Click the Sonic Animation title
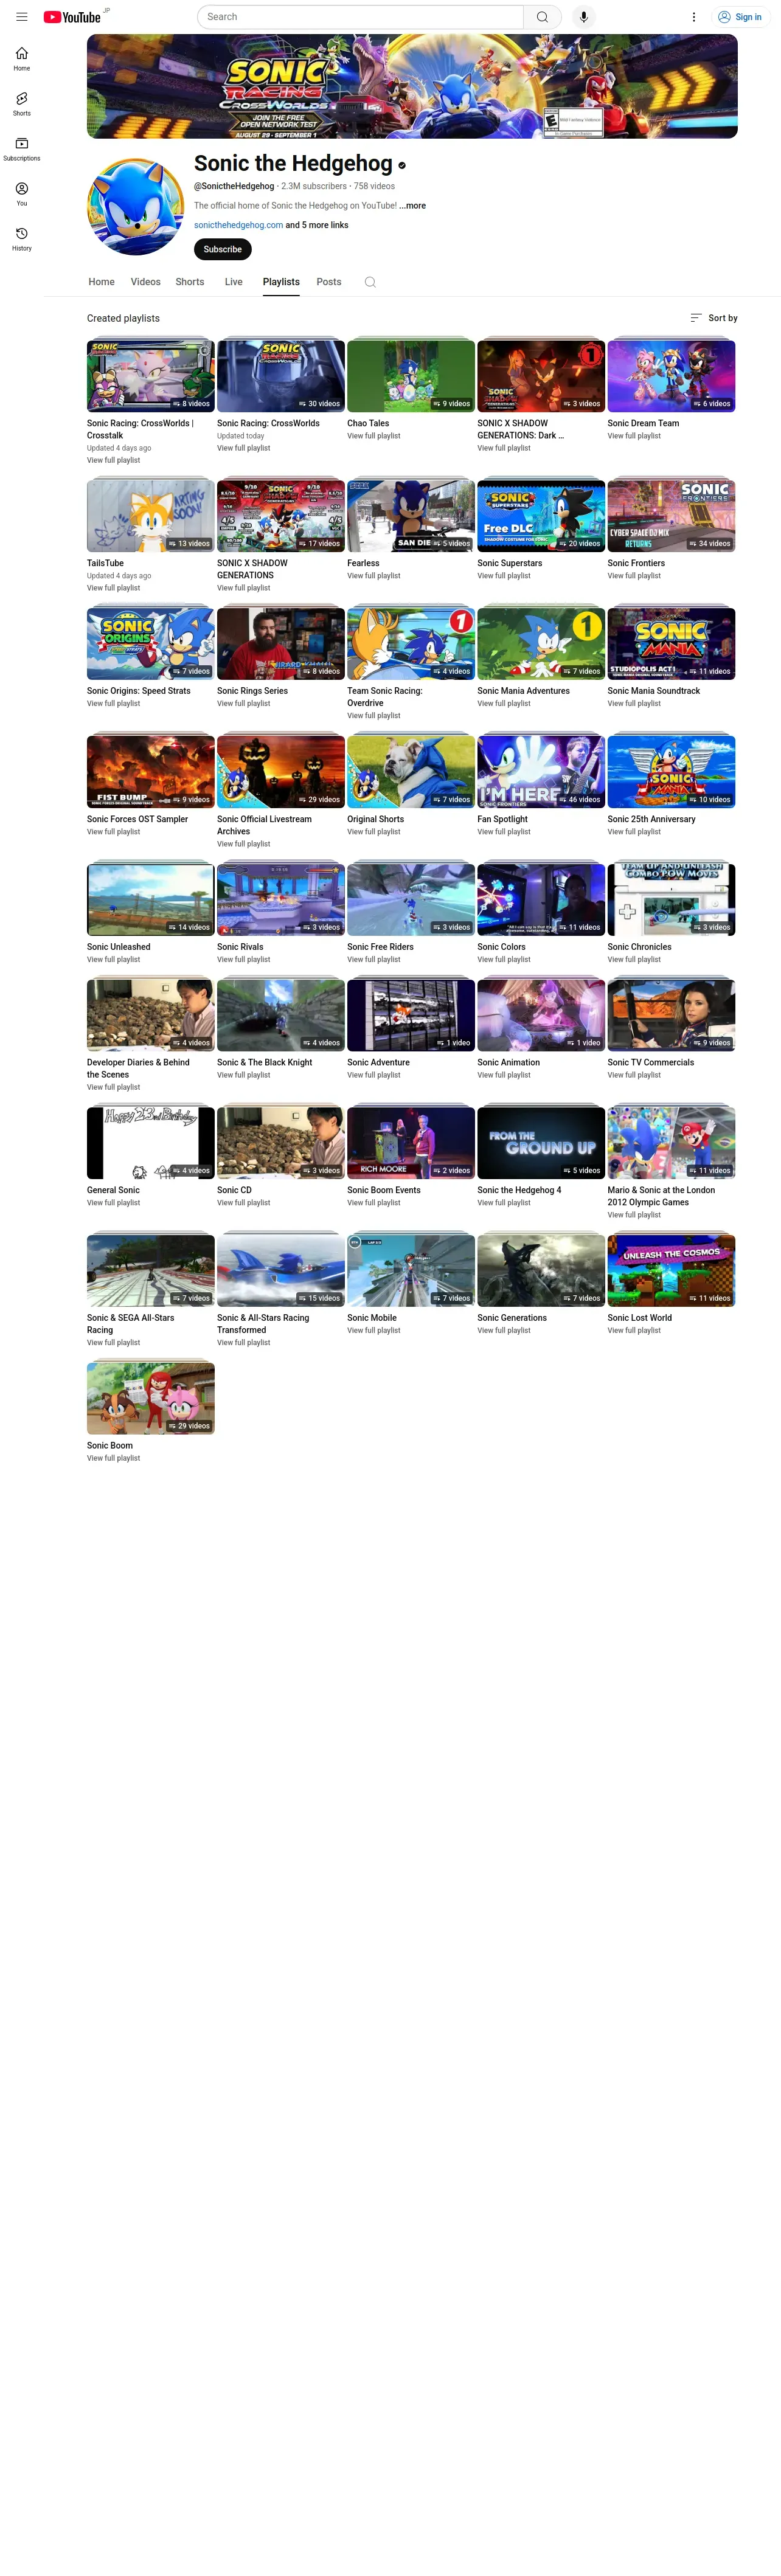Viewport: 781px width, 2576px height. pyautogui.click(x=508, y=1063)
